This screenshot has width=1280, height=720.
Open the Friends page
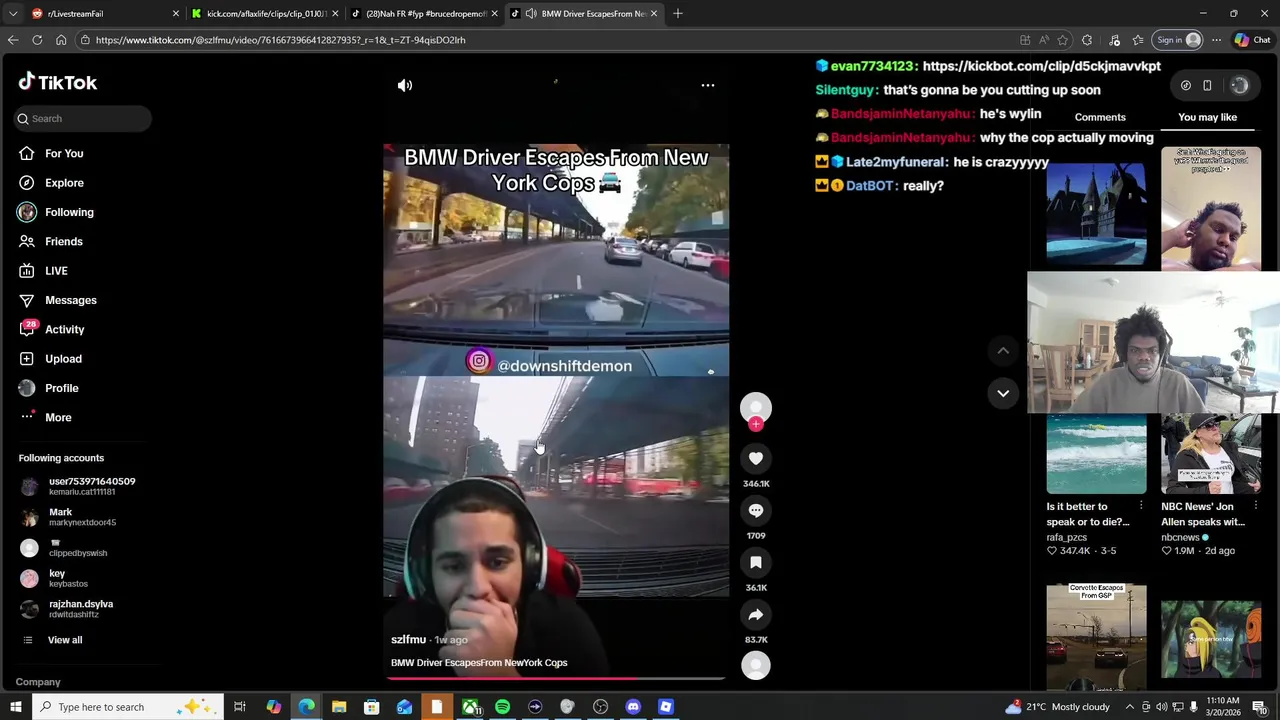[64, 241]
